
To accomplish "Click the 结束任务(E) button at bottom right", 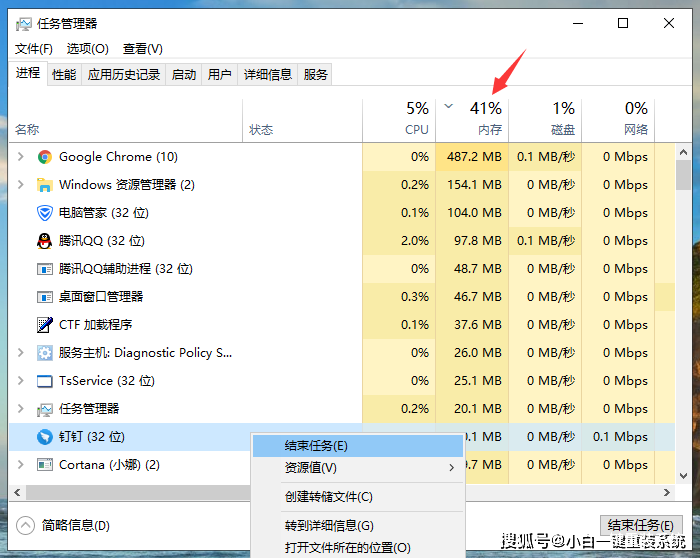I will (641, 526).
